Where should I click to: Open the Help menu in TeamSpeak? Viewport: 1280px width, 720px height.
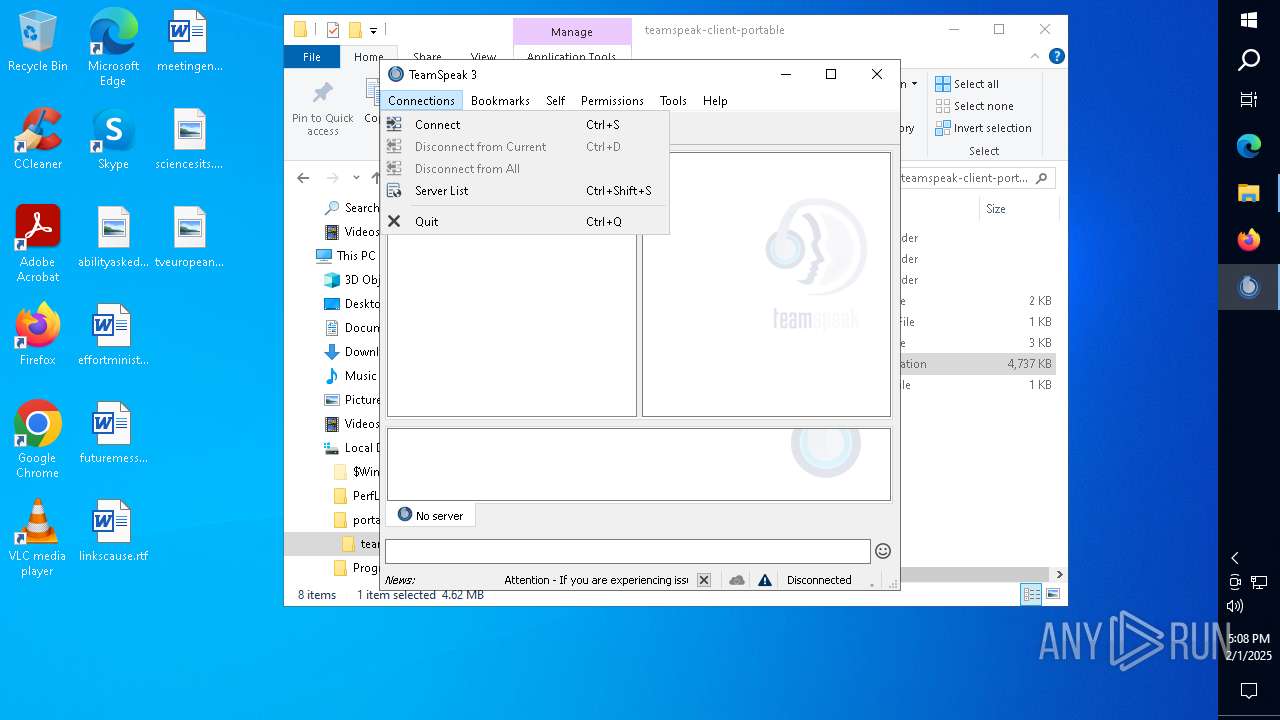tap(715, 101)
